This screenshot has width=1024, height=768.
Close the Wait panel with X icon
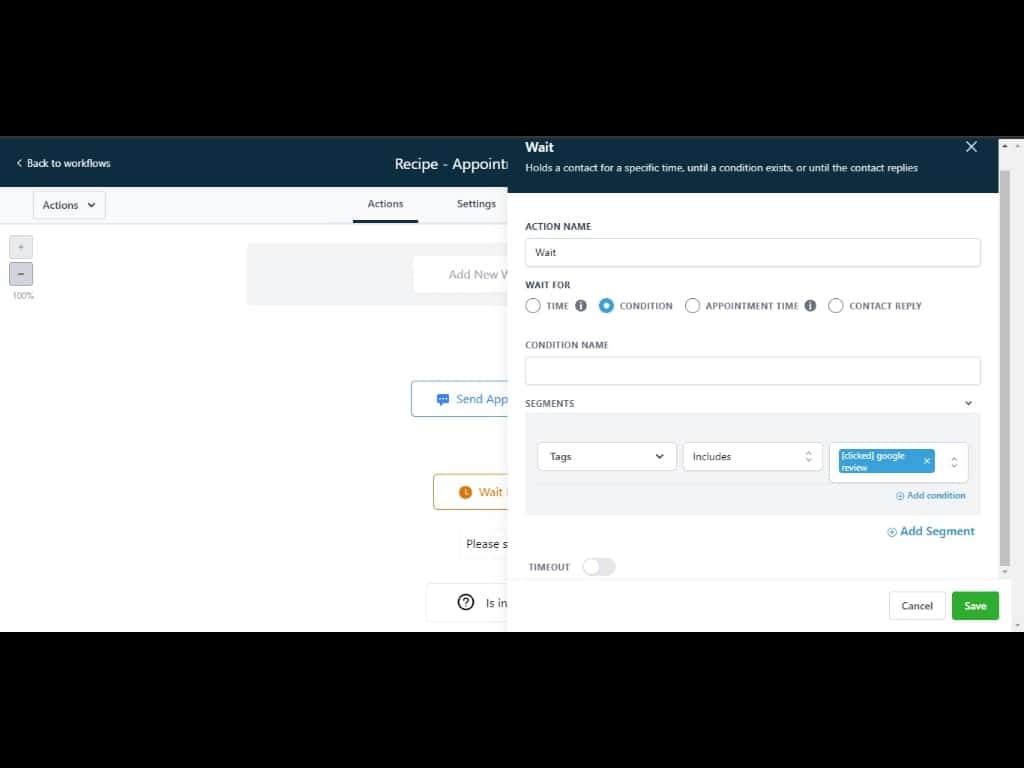pos(971,147)
